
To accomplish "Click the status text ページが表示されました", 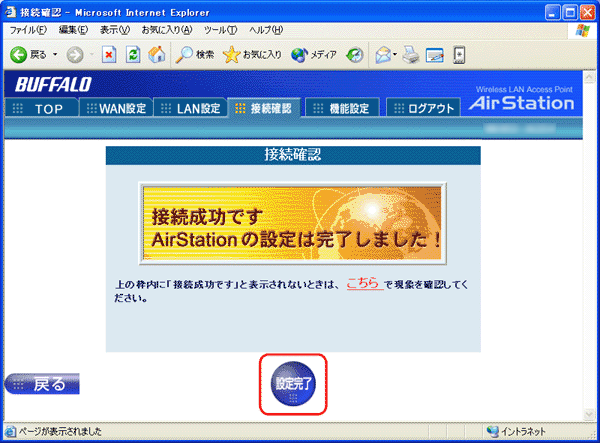I will coord(60,432).
